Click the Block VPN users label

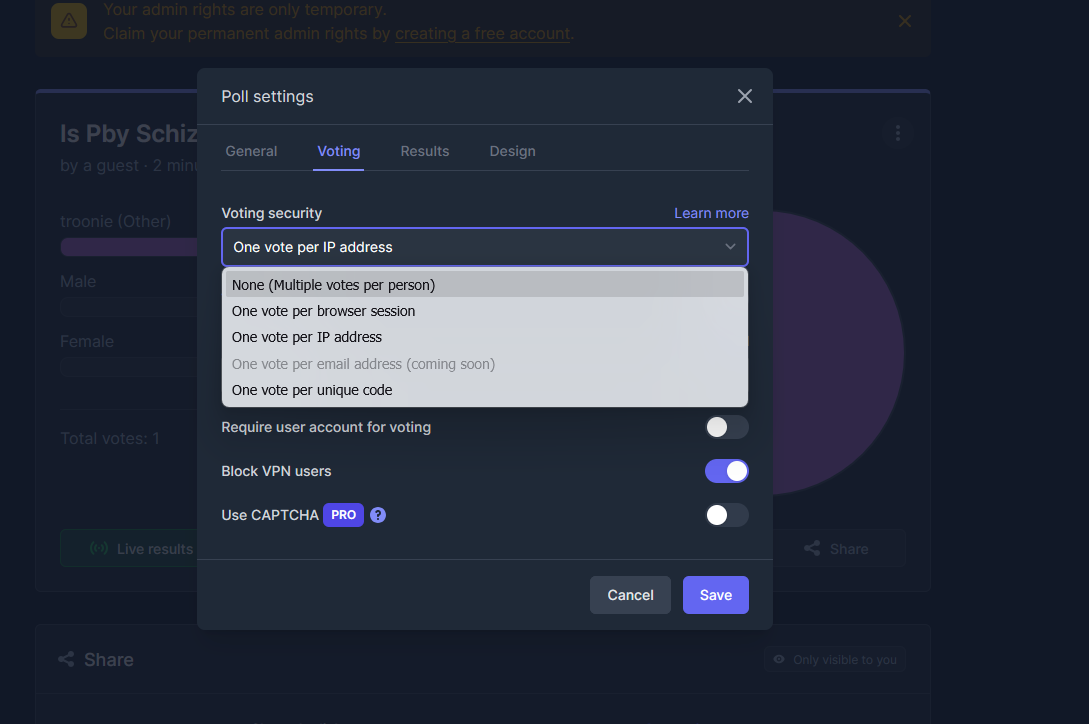[276, 471]
